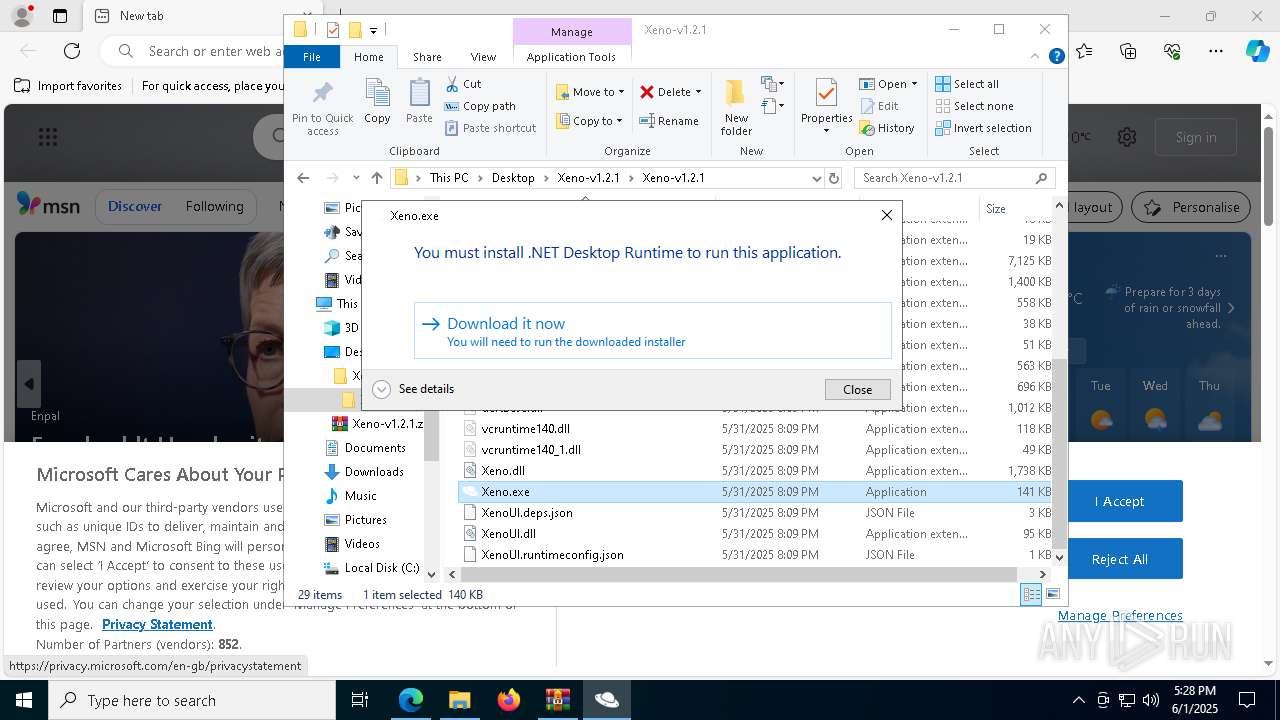Open Task View on taskbar
The image size is (1280, 720).
click(360, 700)
